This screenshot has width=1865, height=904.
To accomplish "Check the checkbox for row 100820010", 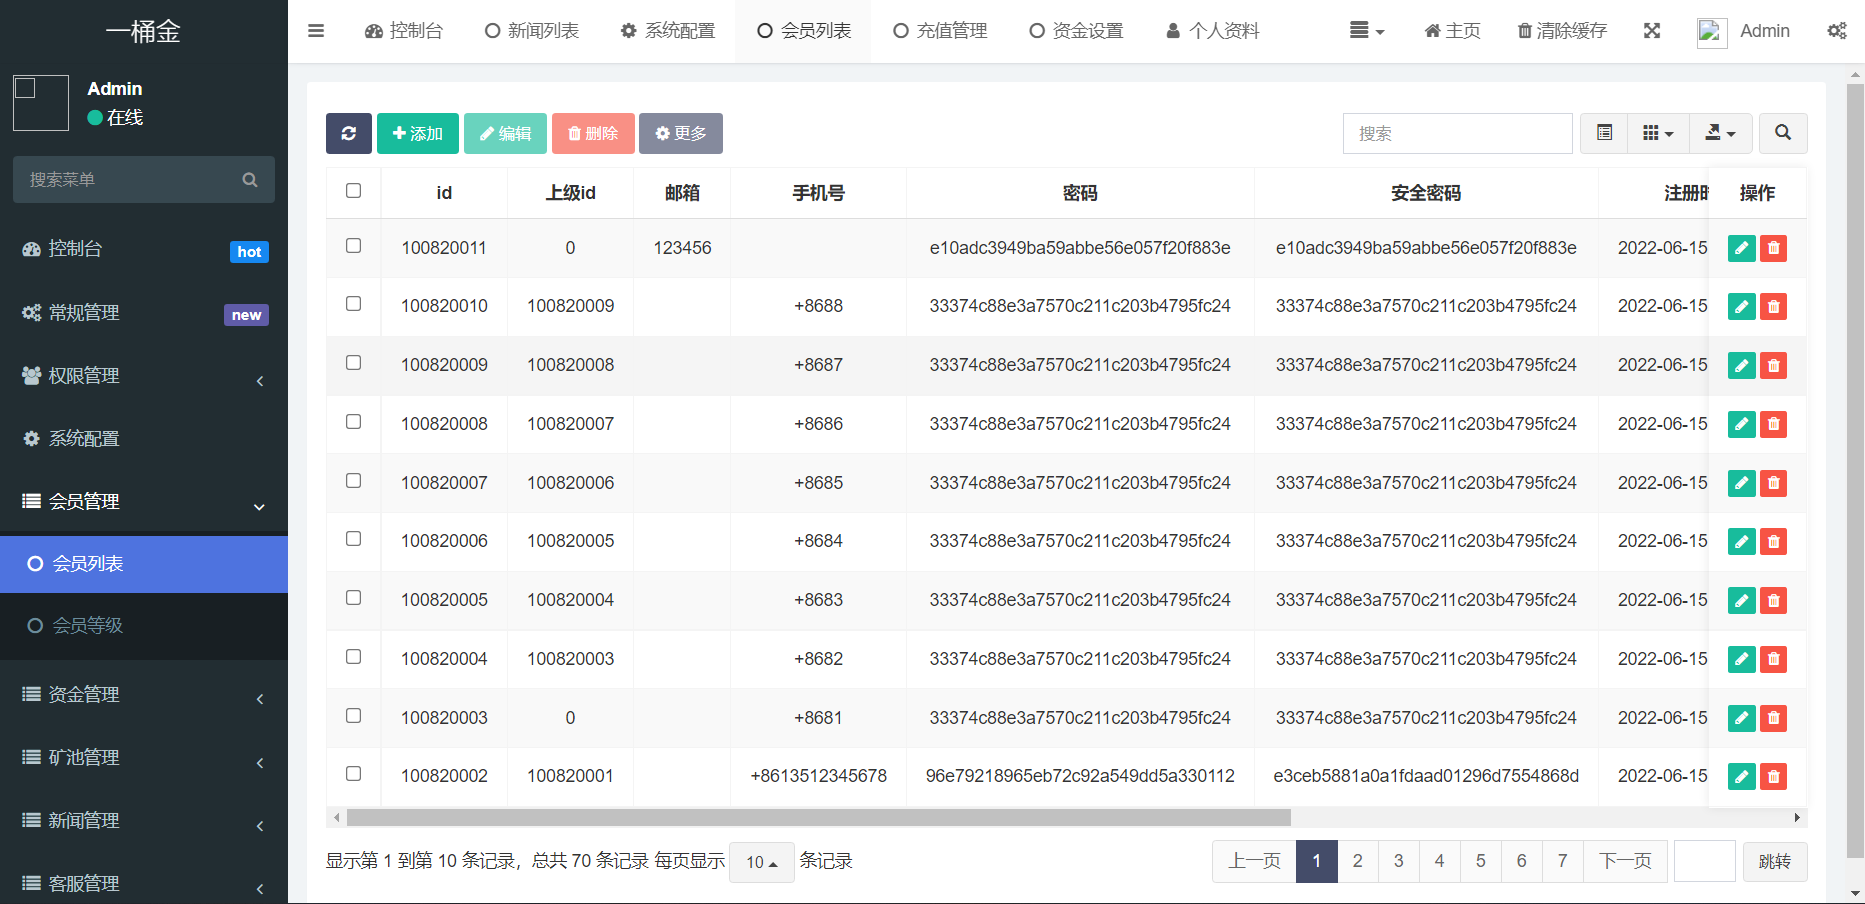I will pos(353,304).
